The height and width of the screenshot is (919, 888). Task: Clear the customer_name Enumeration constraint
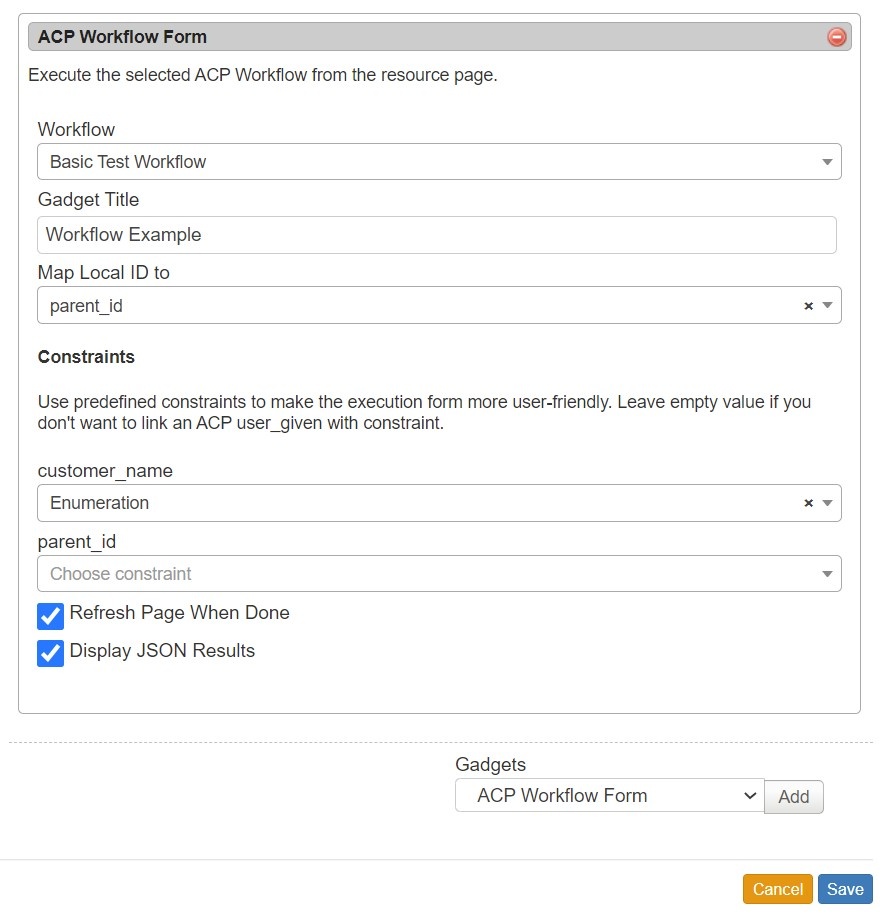808,503
